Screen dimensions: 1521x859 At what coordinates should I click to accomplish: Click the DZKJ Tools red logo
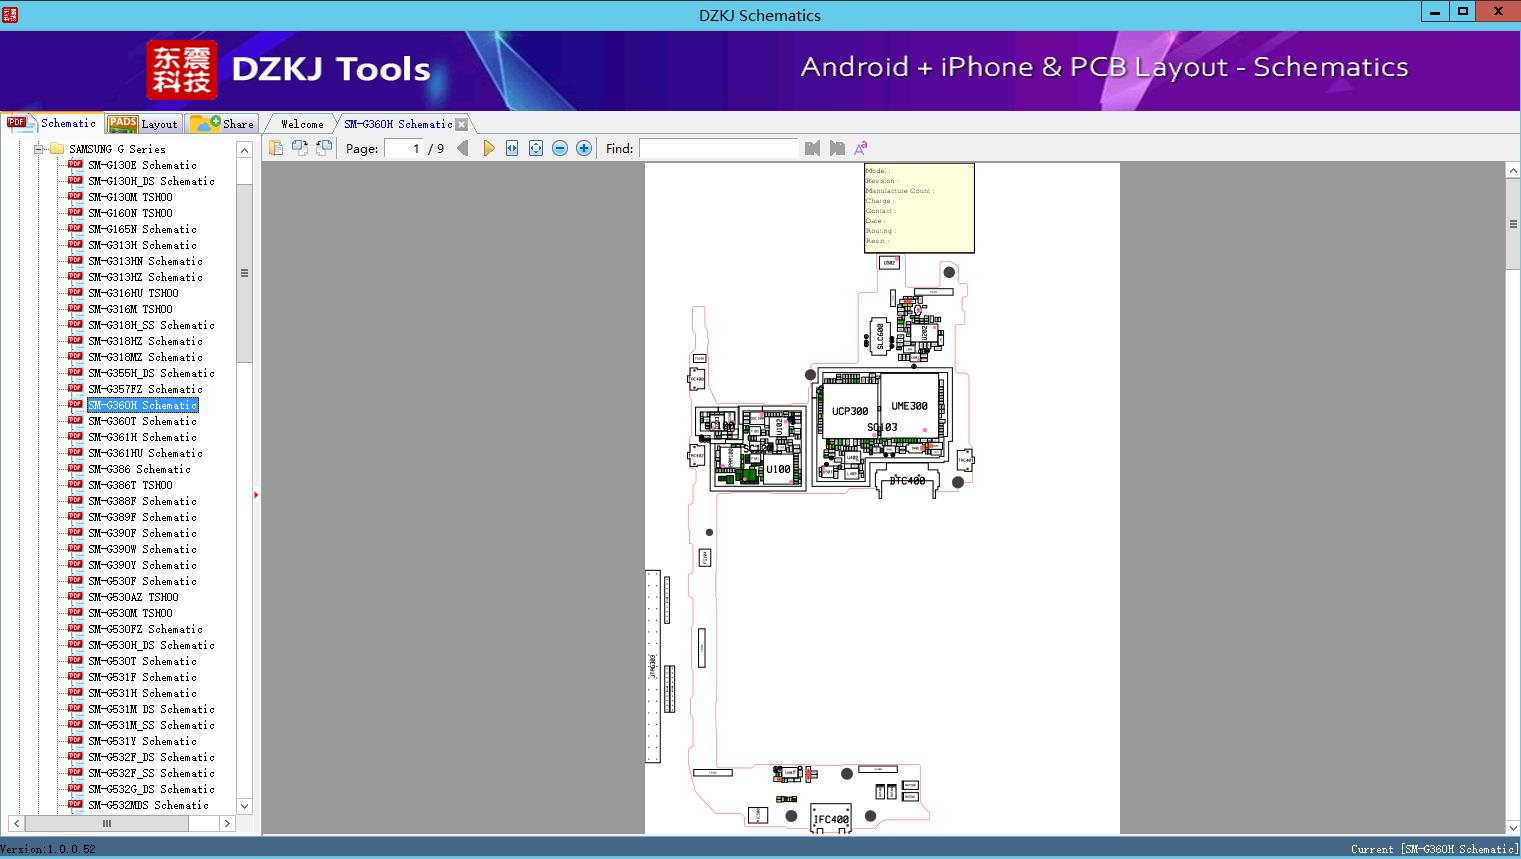[181, 69]
